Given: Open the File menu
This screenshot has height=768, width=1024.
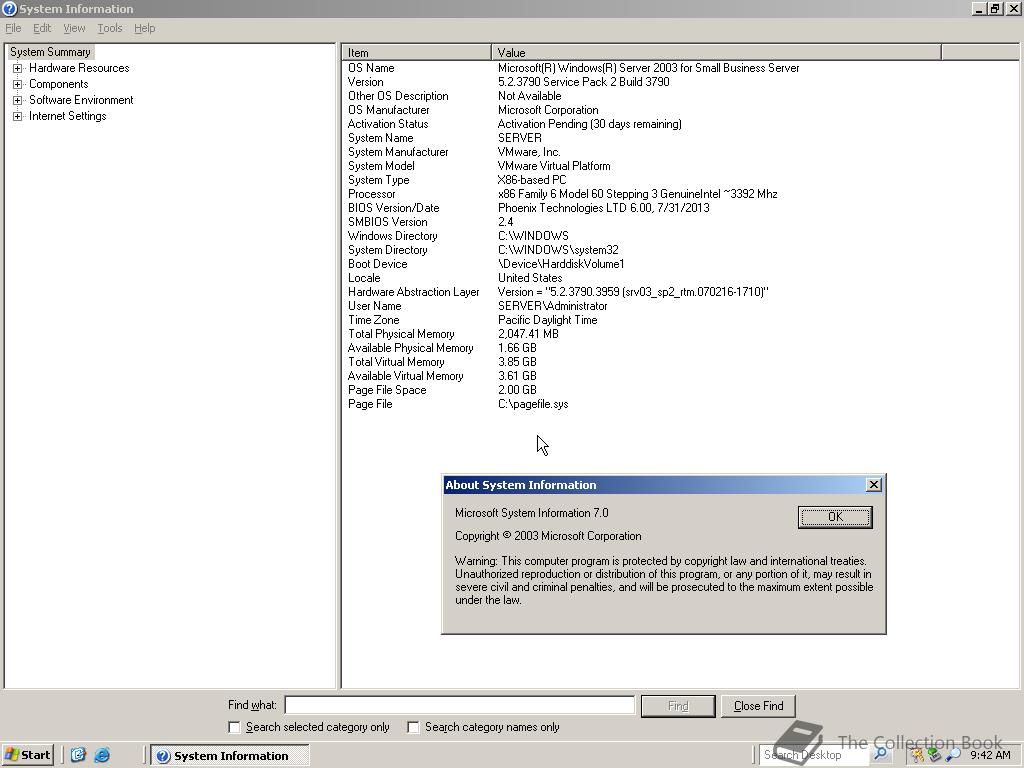Looking at the screenshot, I should [13, 28].
